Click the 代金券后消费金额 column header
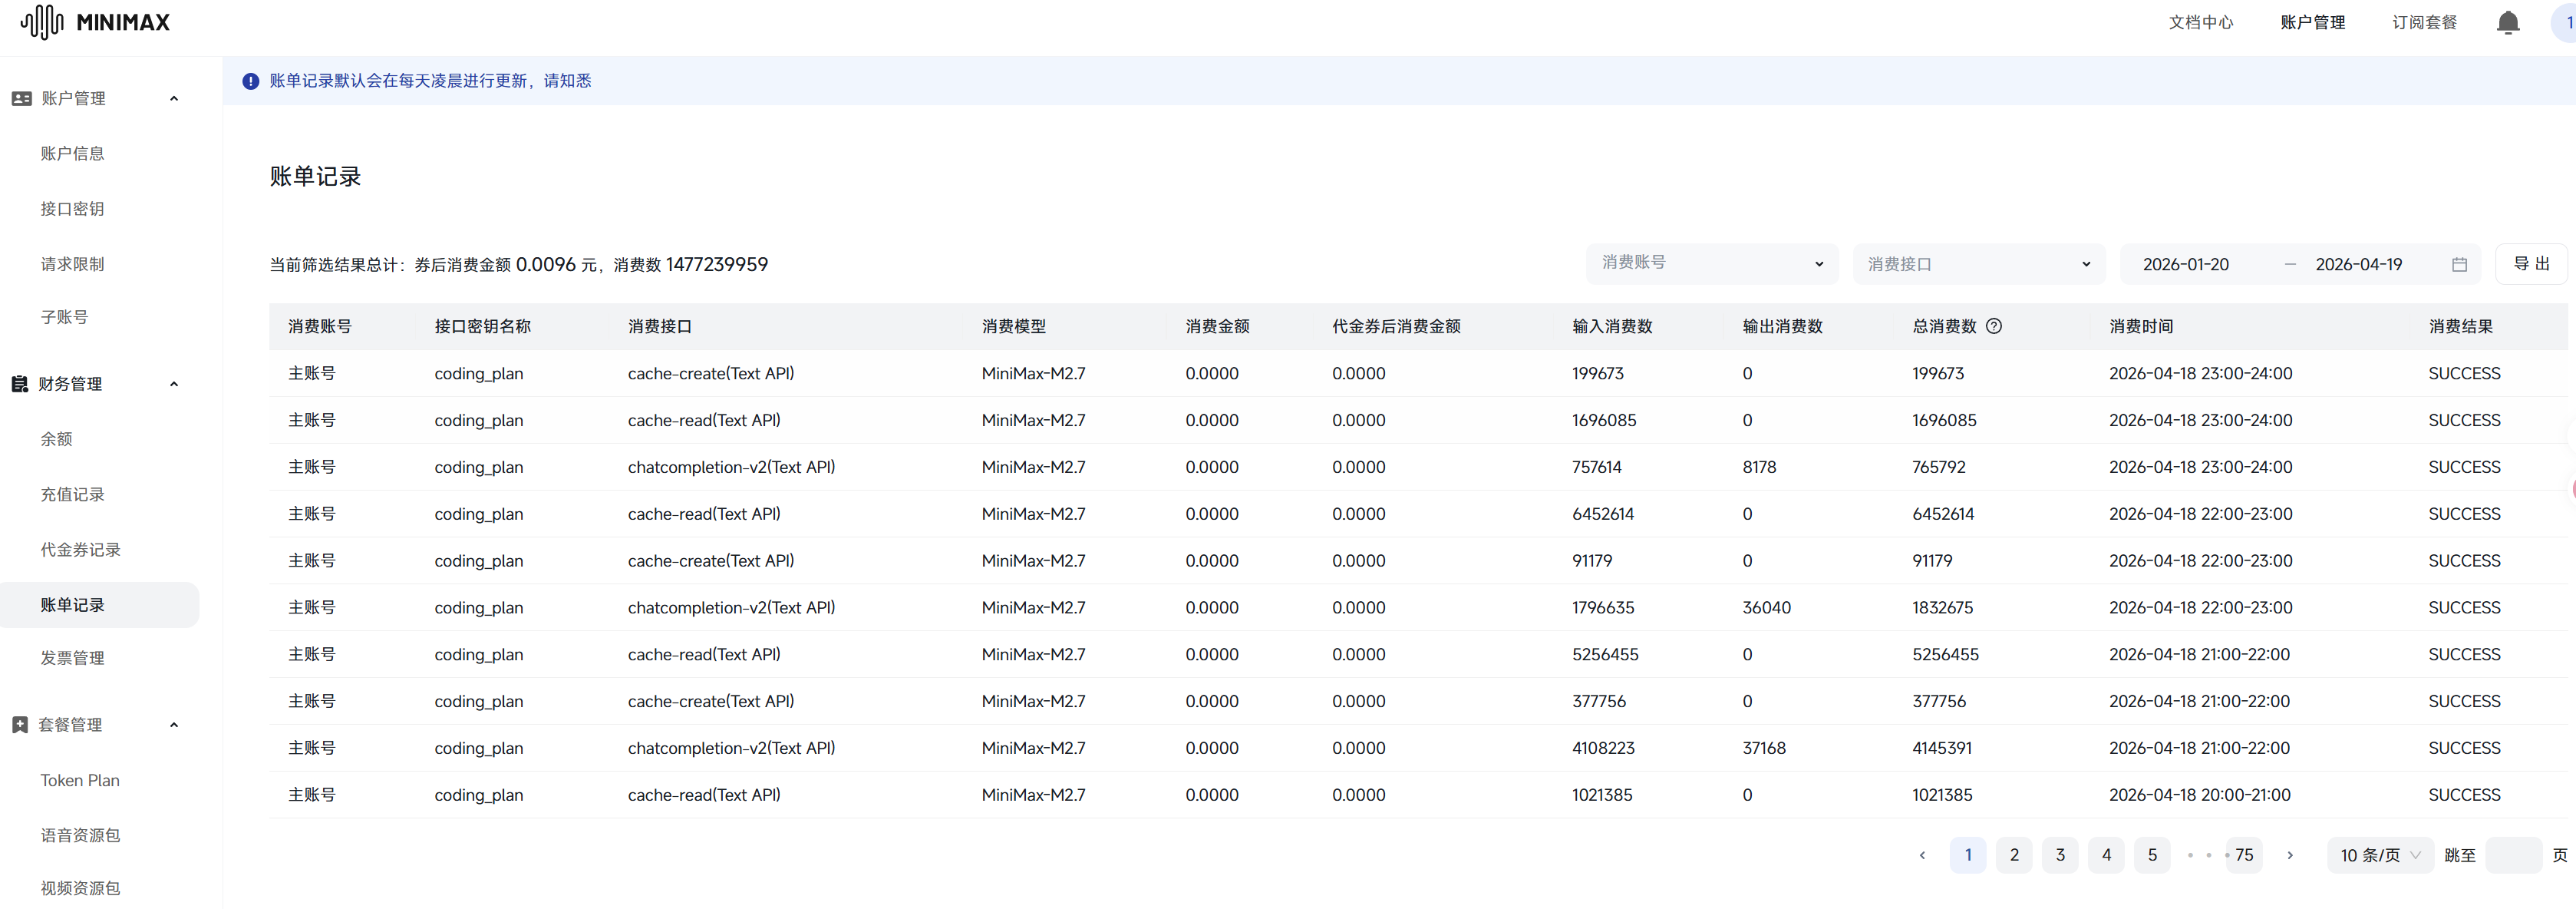 (1396, 326)
